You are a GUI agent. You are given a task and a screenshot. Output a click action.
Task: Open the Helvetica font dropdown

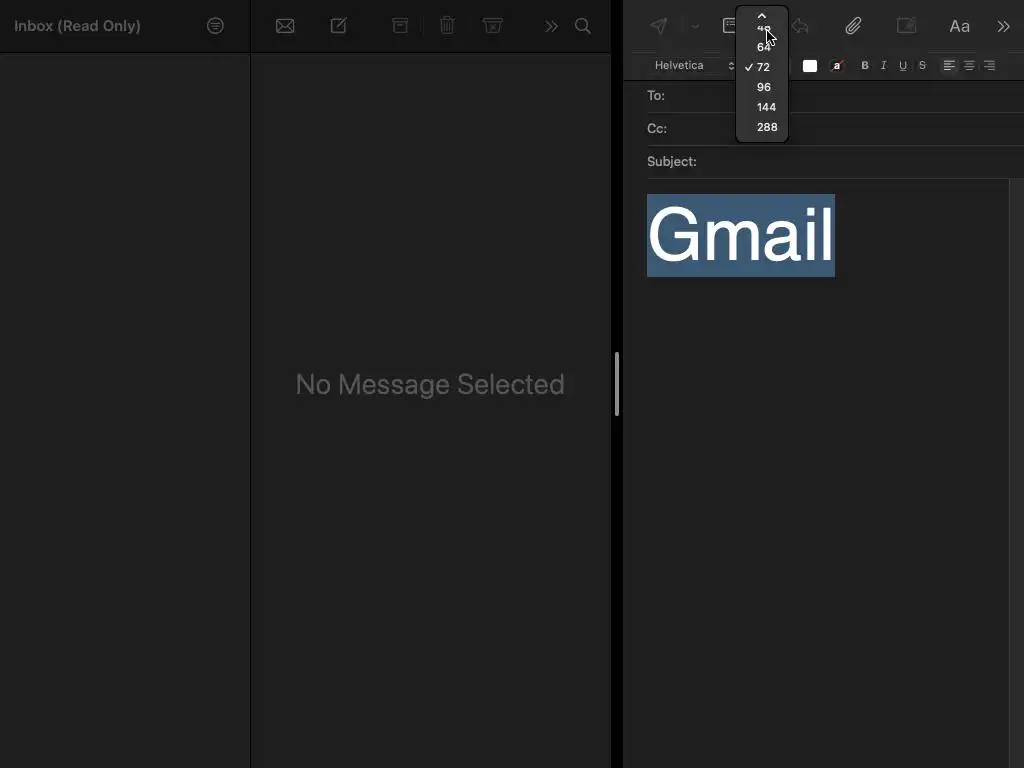click(x=695, y=65)
